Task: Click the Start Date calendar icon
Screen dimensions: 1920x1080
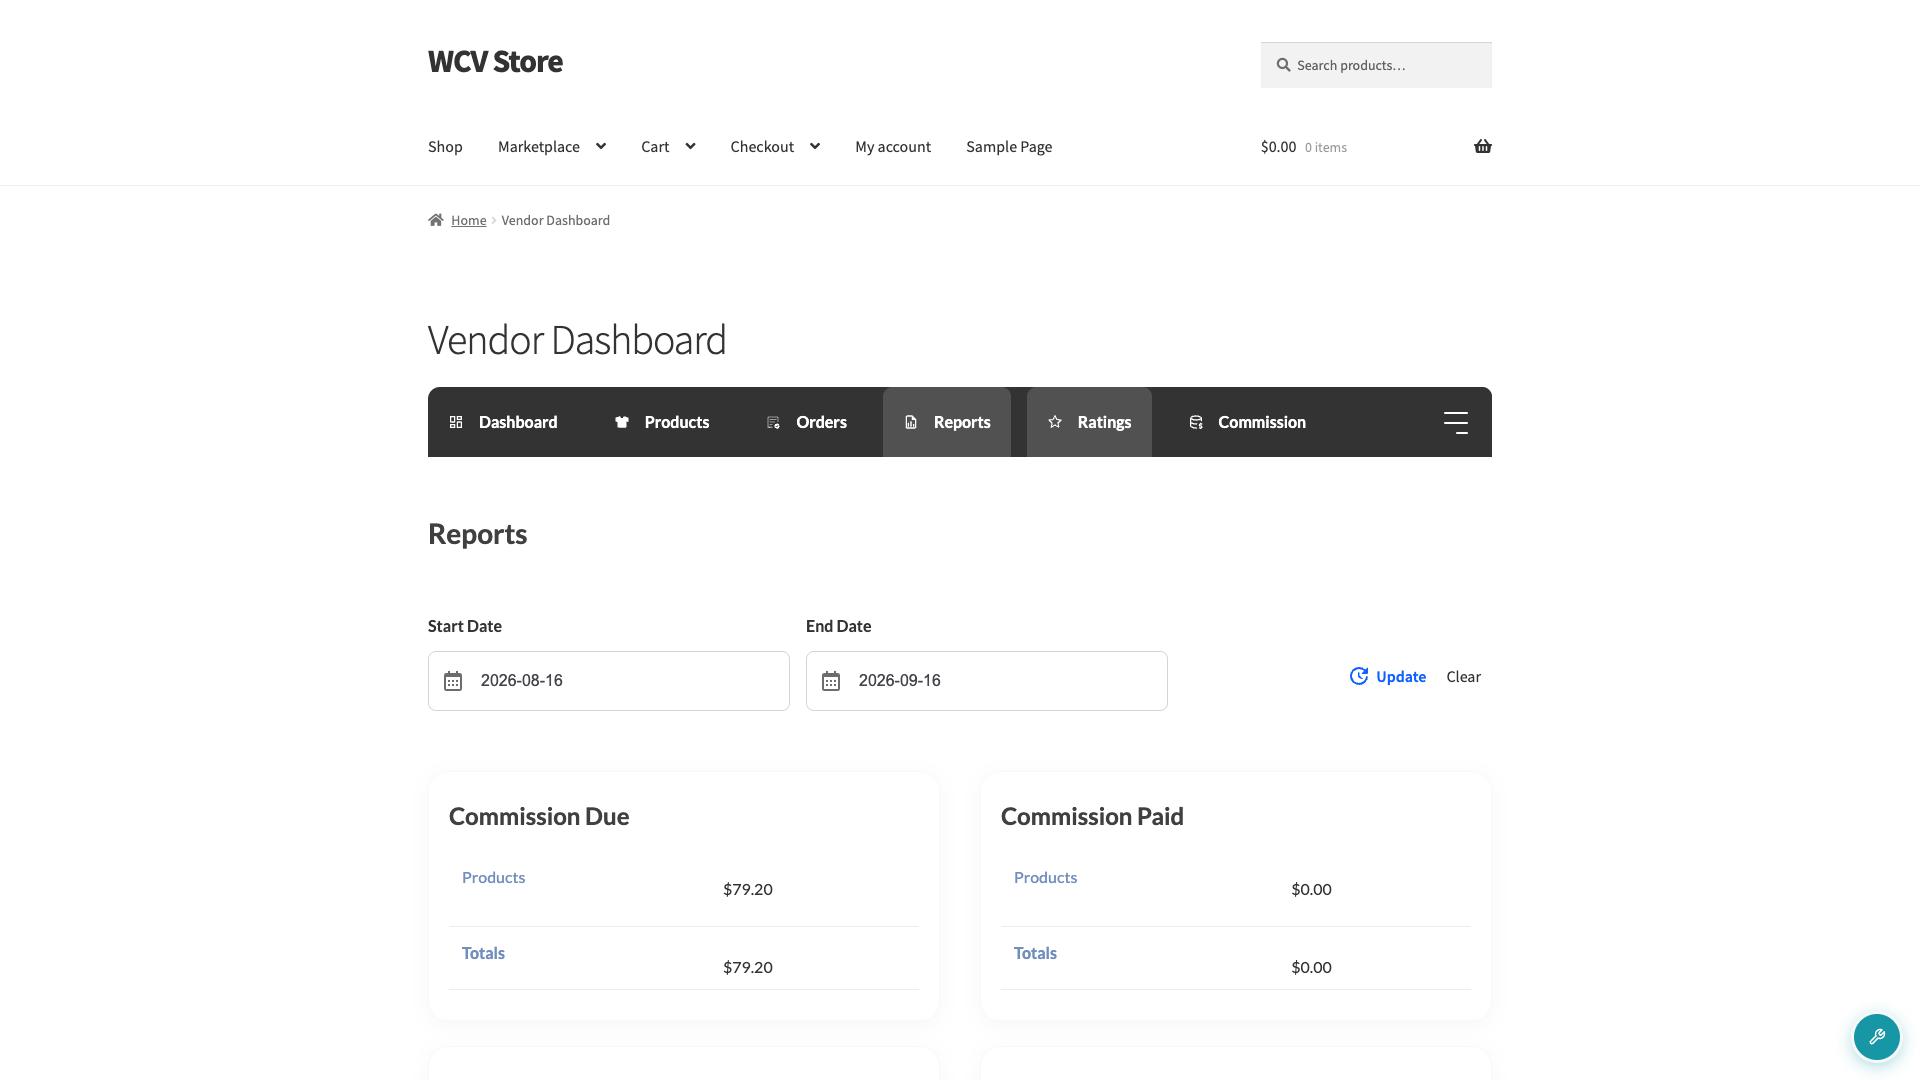Action: click(453, 681)
